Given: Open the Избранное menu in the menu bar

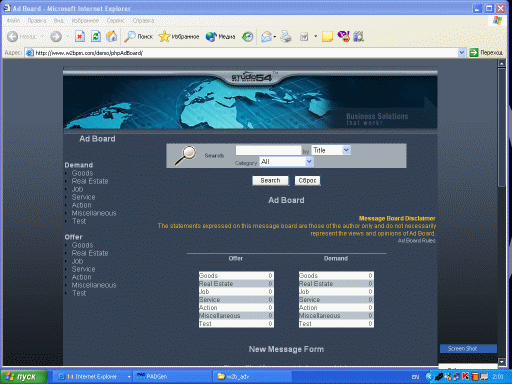Looking at the screenshot, I should (x=85, y=21).
